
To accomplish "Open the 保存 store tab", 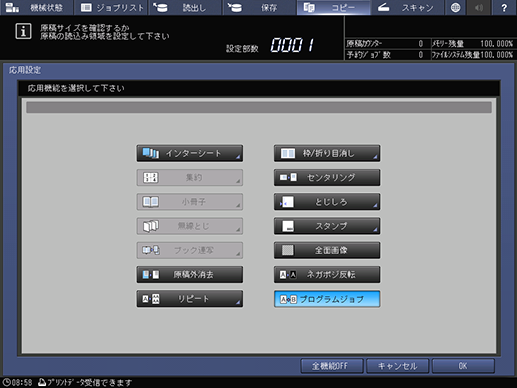I will (259, 7).
